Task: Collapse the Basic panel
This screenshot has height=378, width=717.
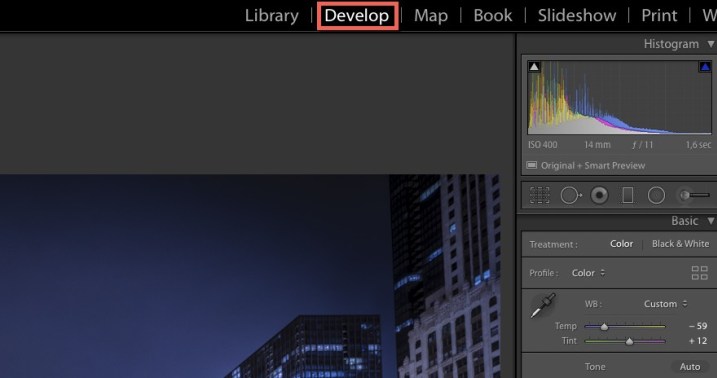Action: tap(711, 221)
